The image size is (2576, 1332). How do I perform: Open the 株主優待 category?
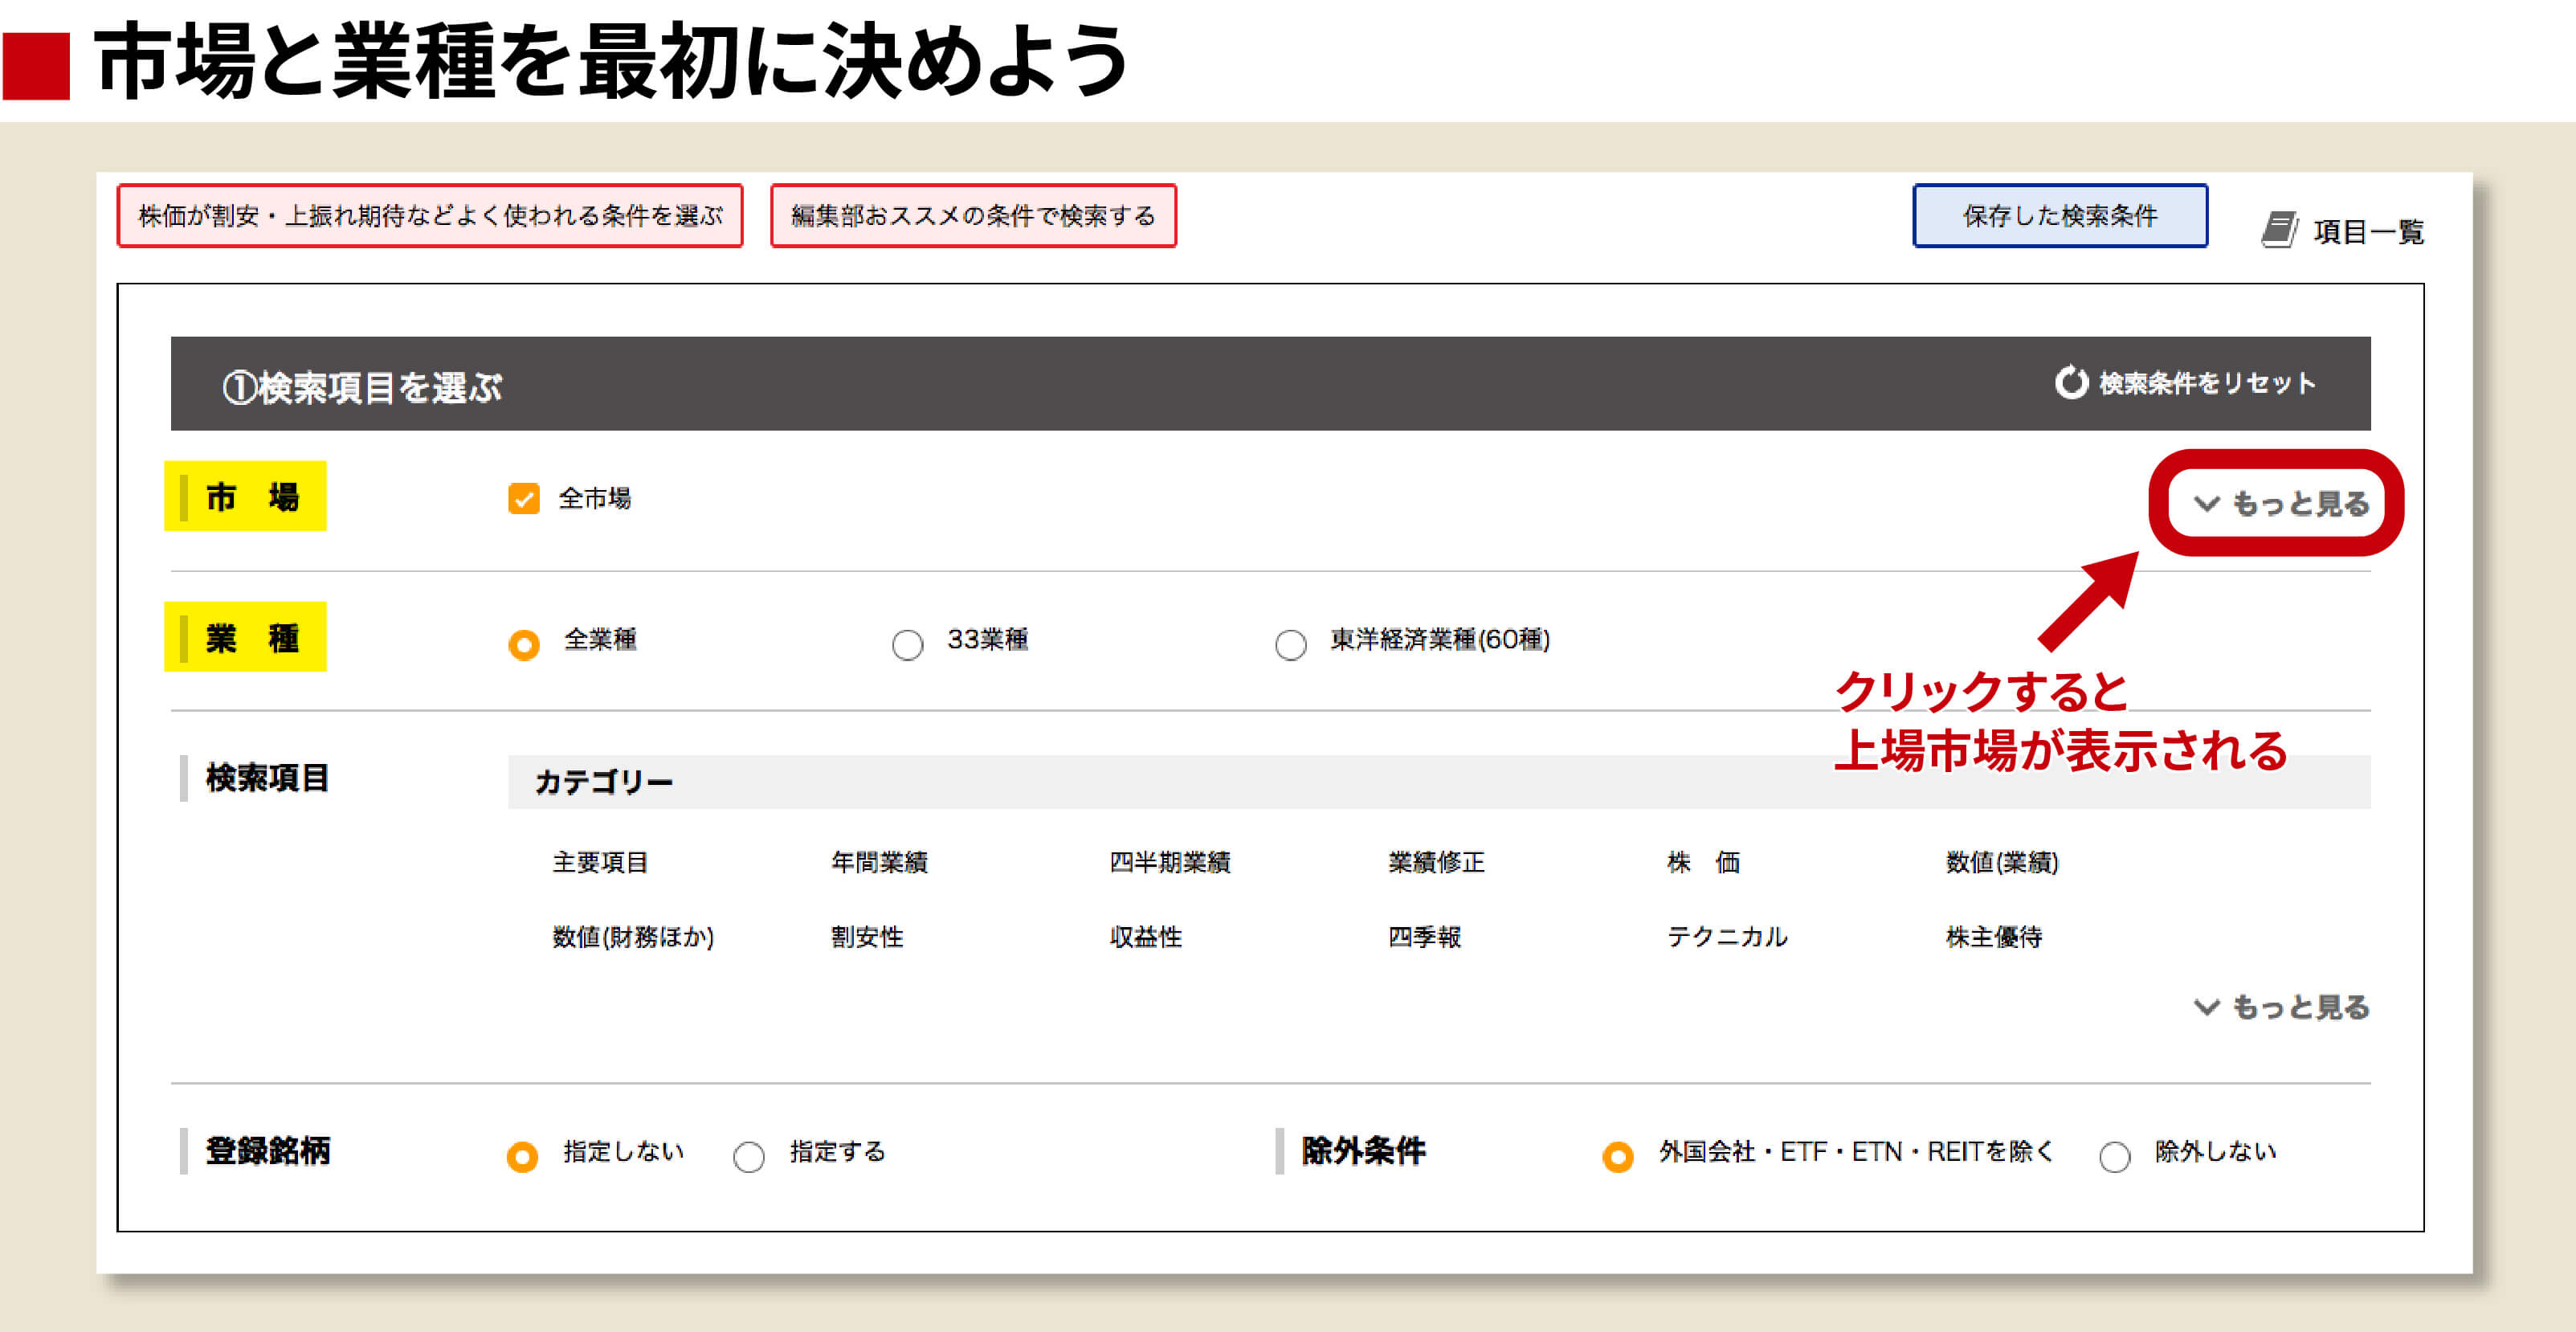click(1993, 937)
